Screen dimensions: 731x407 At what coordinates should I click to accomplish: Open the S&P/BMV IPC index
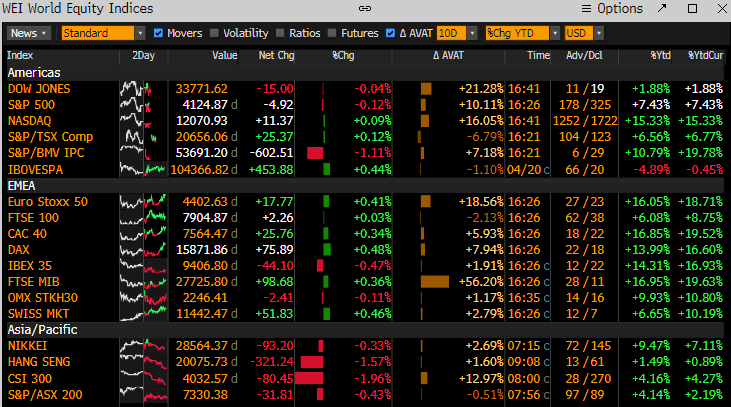[46, 153]
